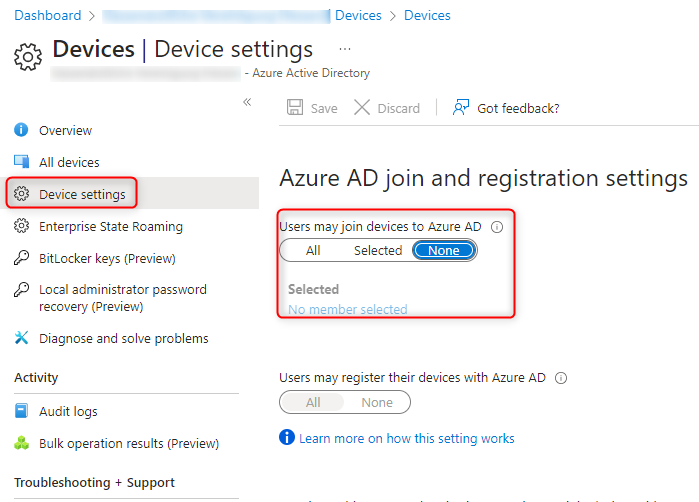Click the Diagnose and solve problems wrench icon

click(21, 337)
